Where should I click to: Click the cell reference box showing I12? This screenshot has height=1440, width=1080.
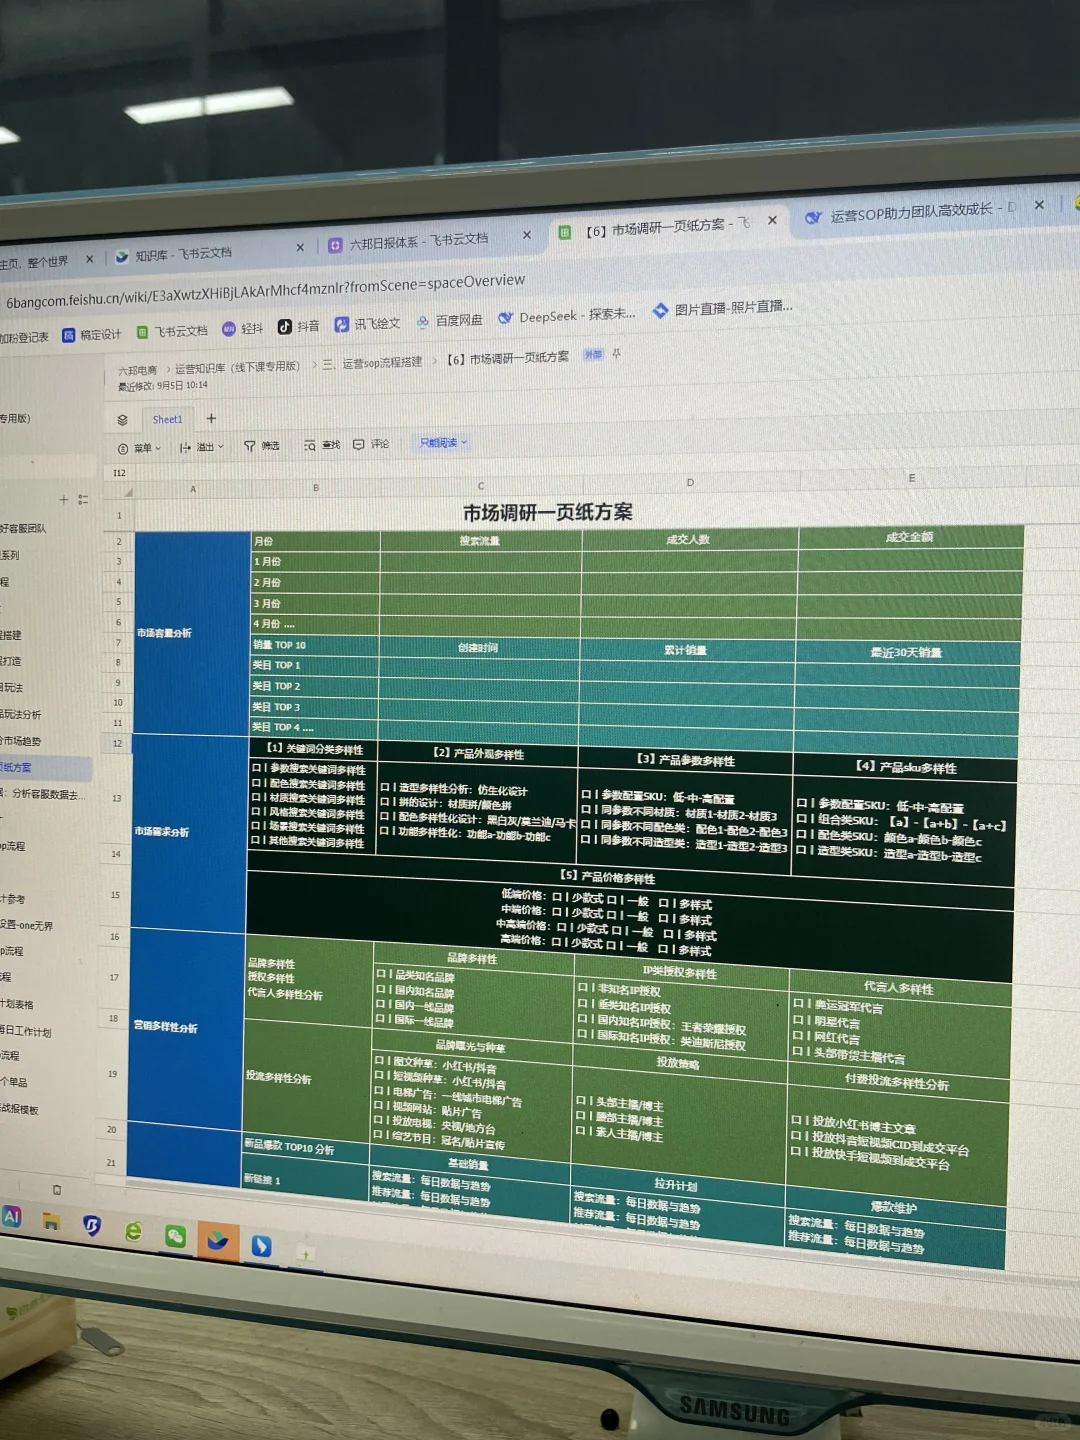119,473
